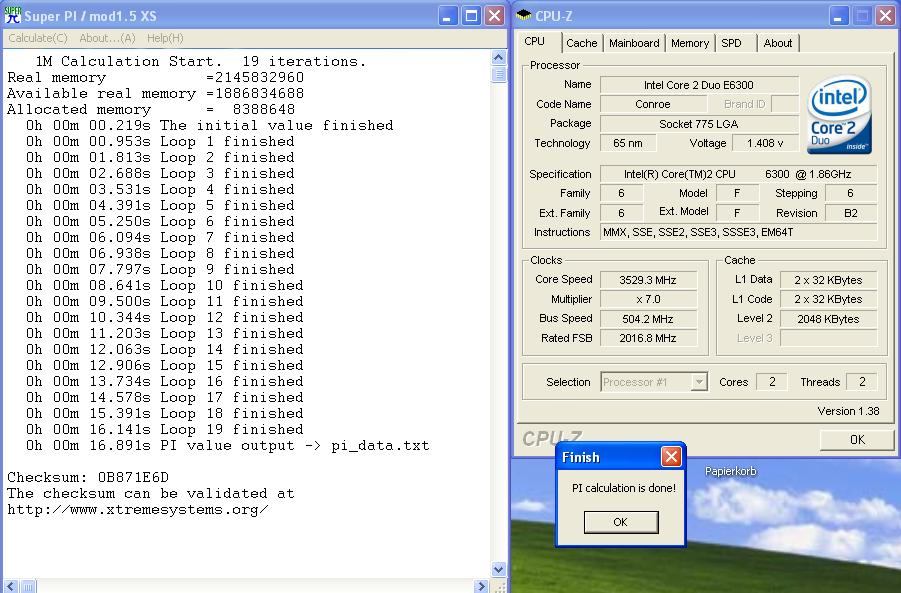Open the Calculate(C) menu in Super PI
The width and height of the screenshot is (901, 593).
click(x=38, y=38)
